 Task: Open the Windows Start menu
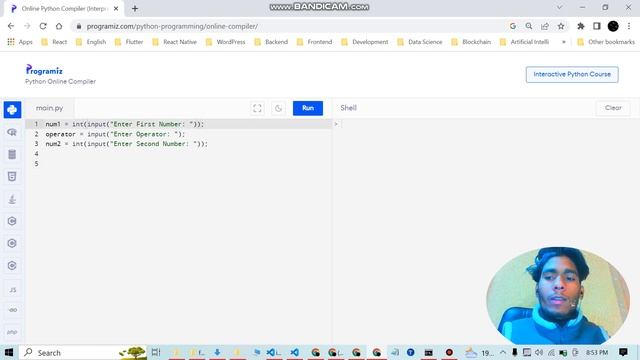pyautogui.click(x=9, y=352)
